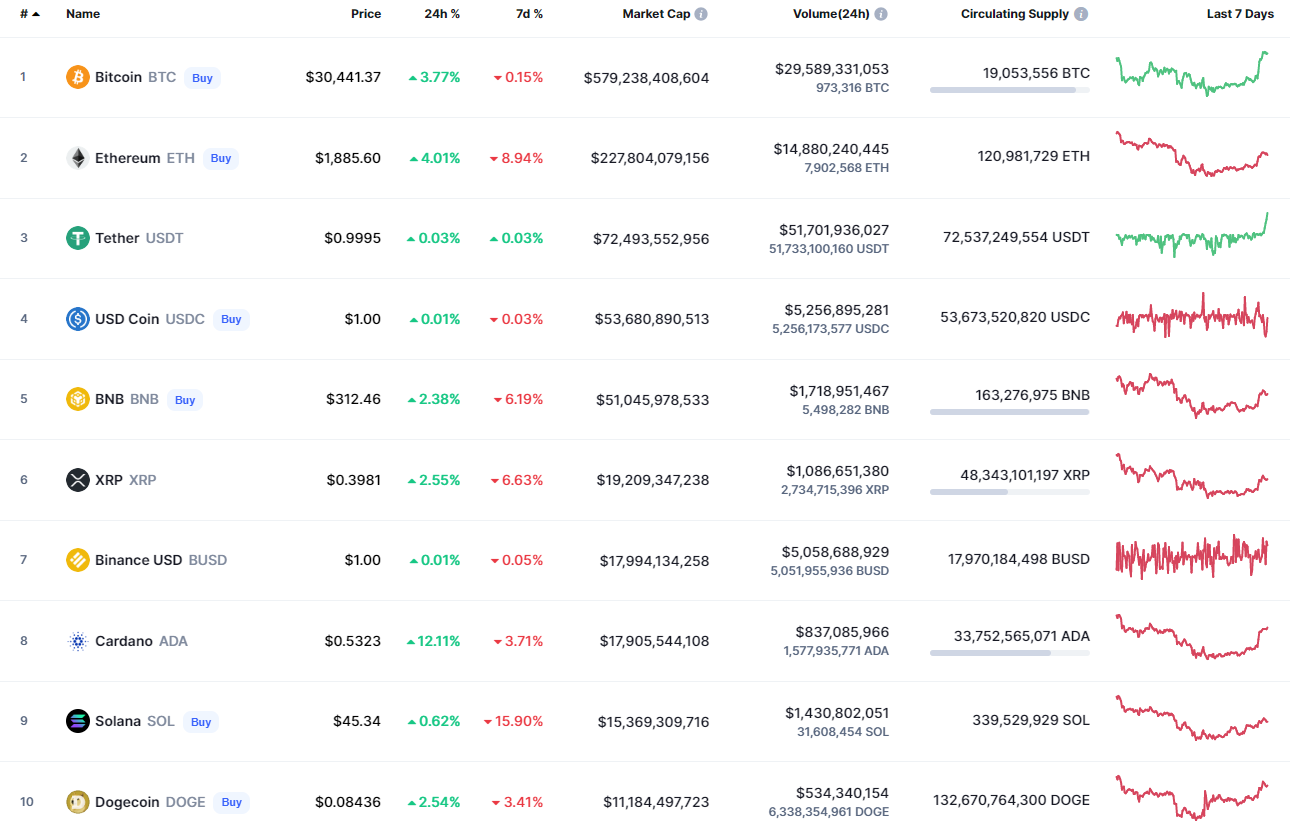Sort the table by Name column
This screenshot has height=837, width=1290.
(x=83, y=14)
